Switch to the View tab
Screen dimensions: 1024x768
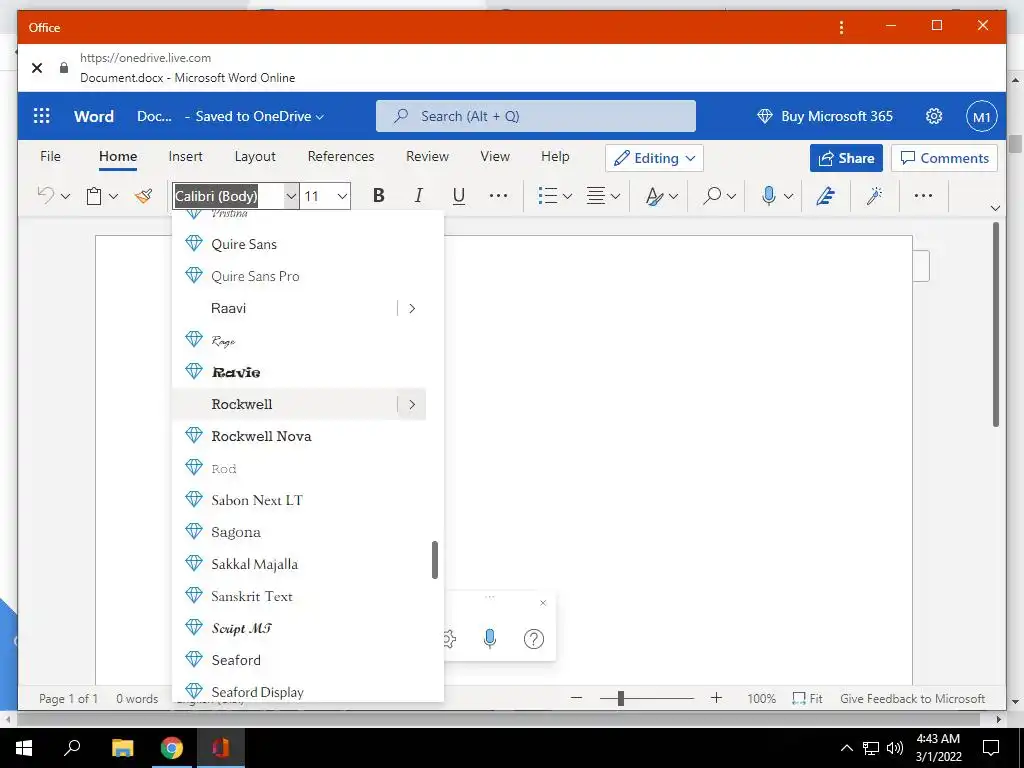495,156
